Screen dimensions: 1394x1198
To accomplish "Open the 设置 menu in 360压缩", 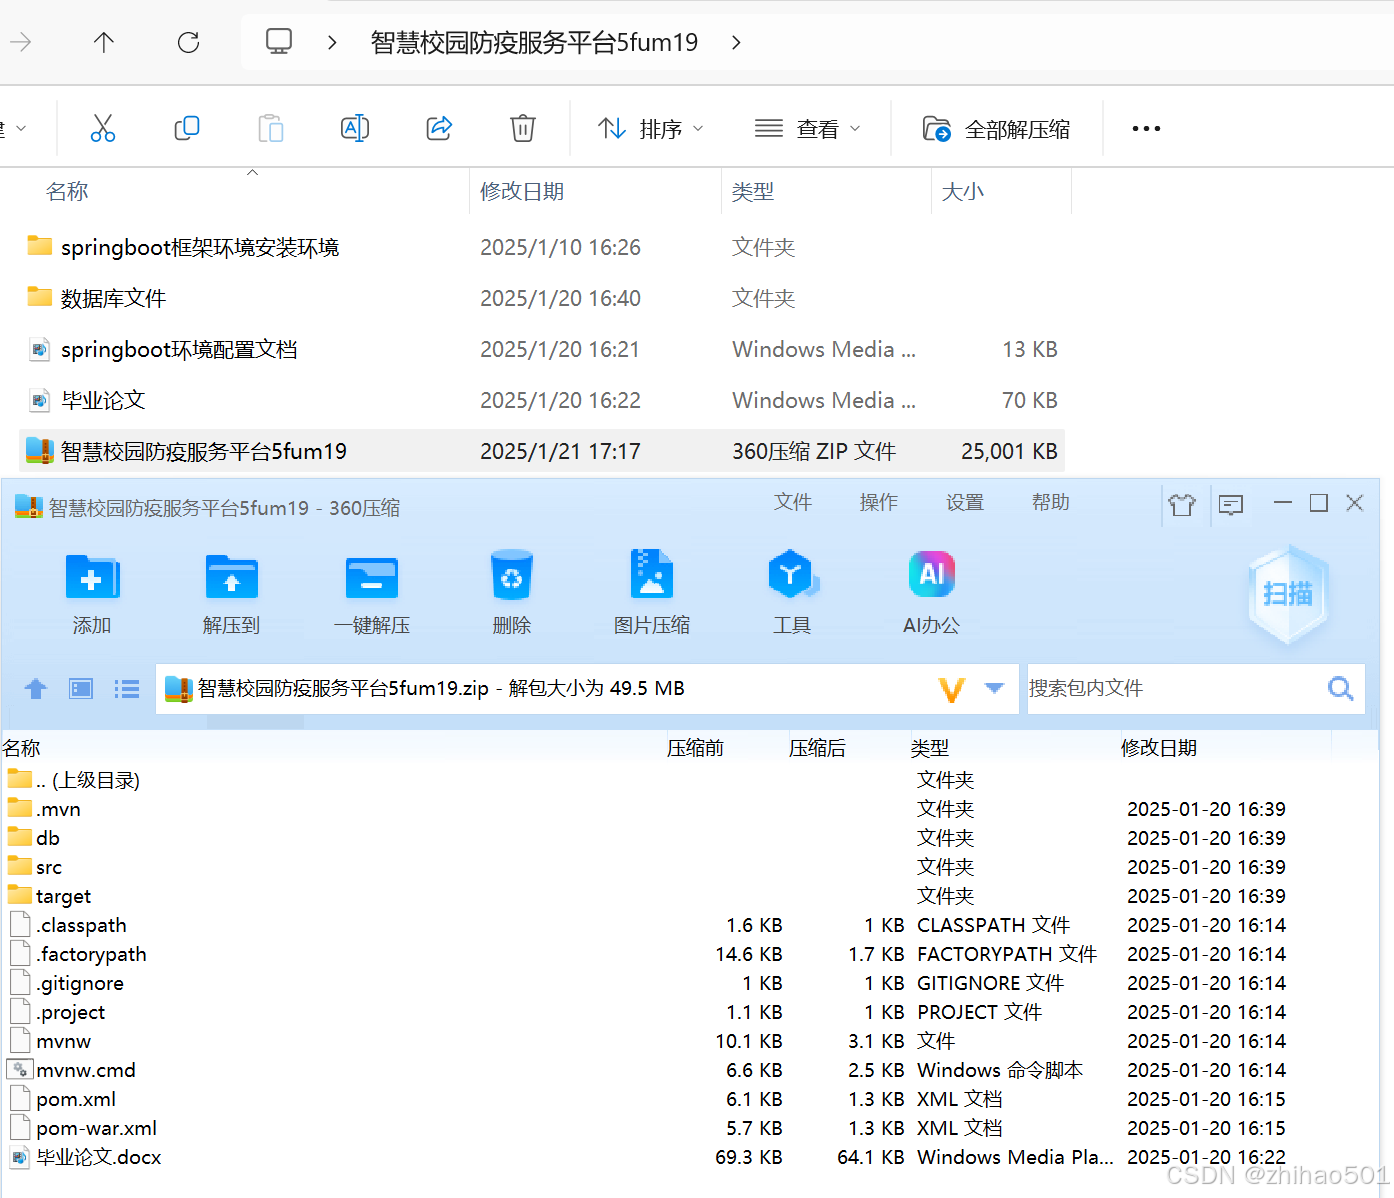I will pyautogui.click(x=965, y=502).
